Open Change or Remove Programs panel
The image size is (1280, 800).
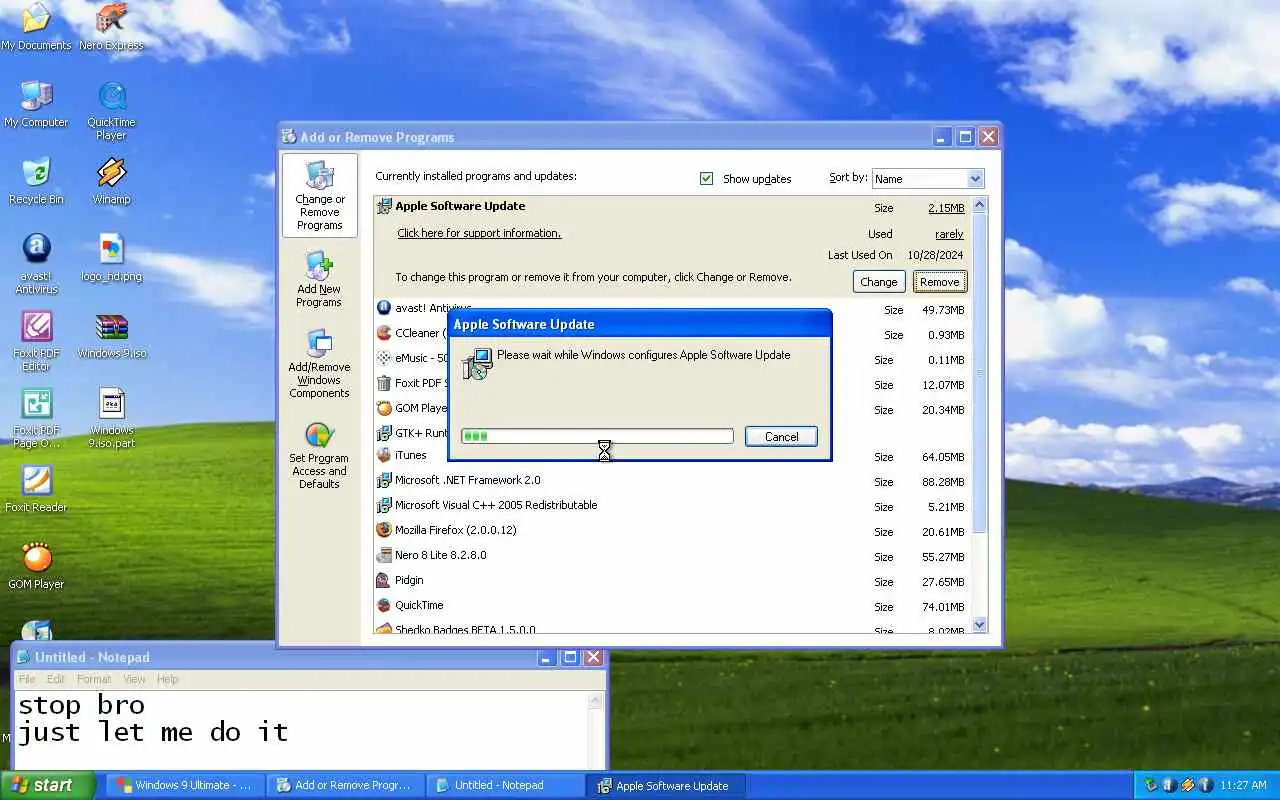320,195
